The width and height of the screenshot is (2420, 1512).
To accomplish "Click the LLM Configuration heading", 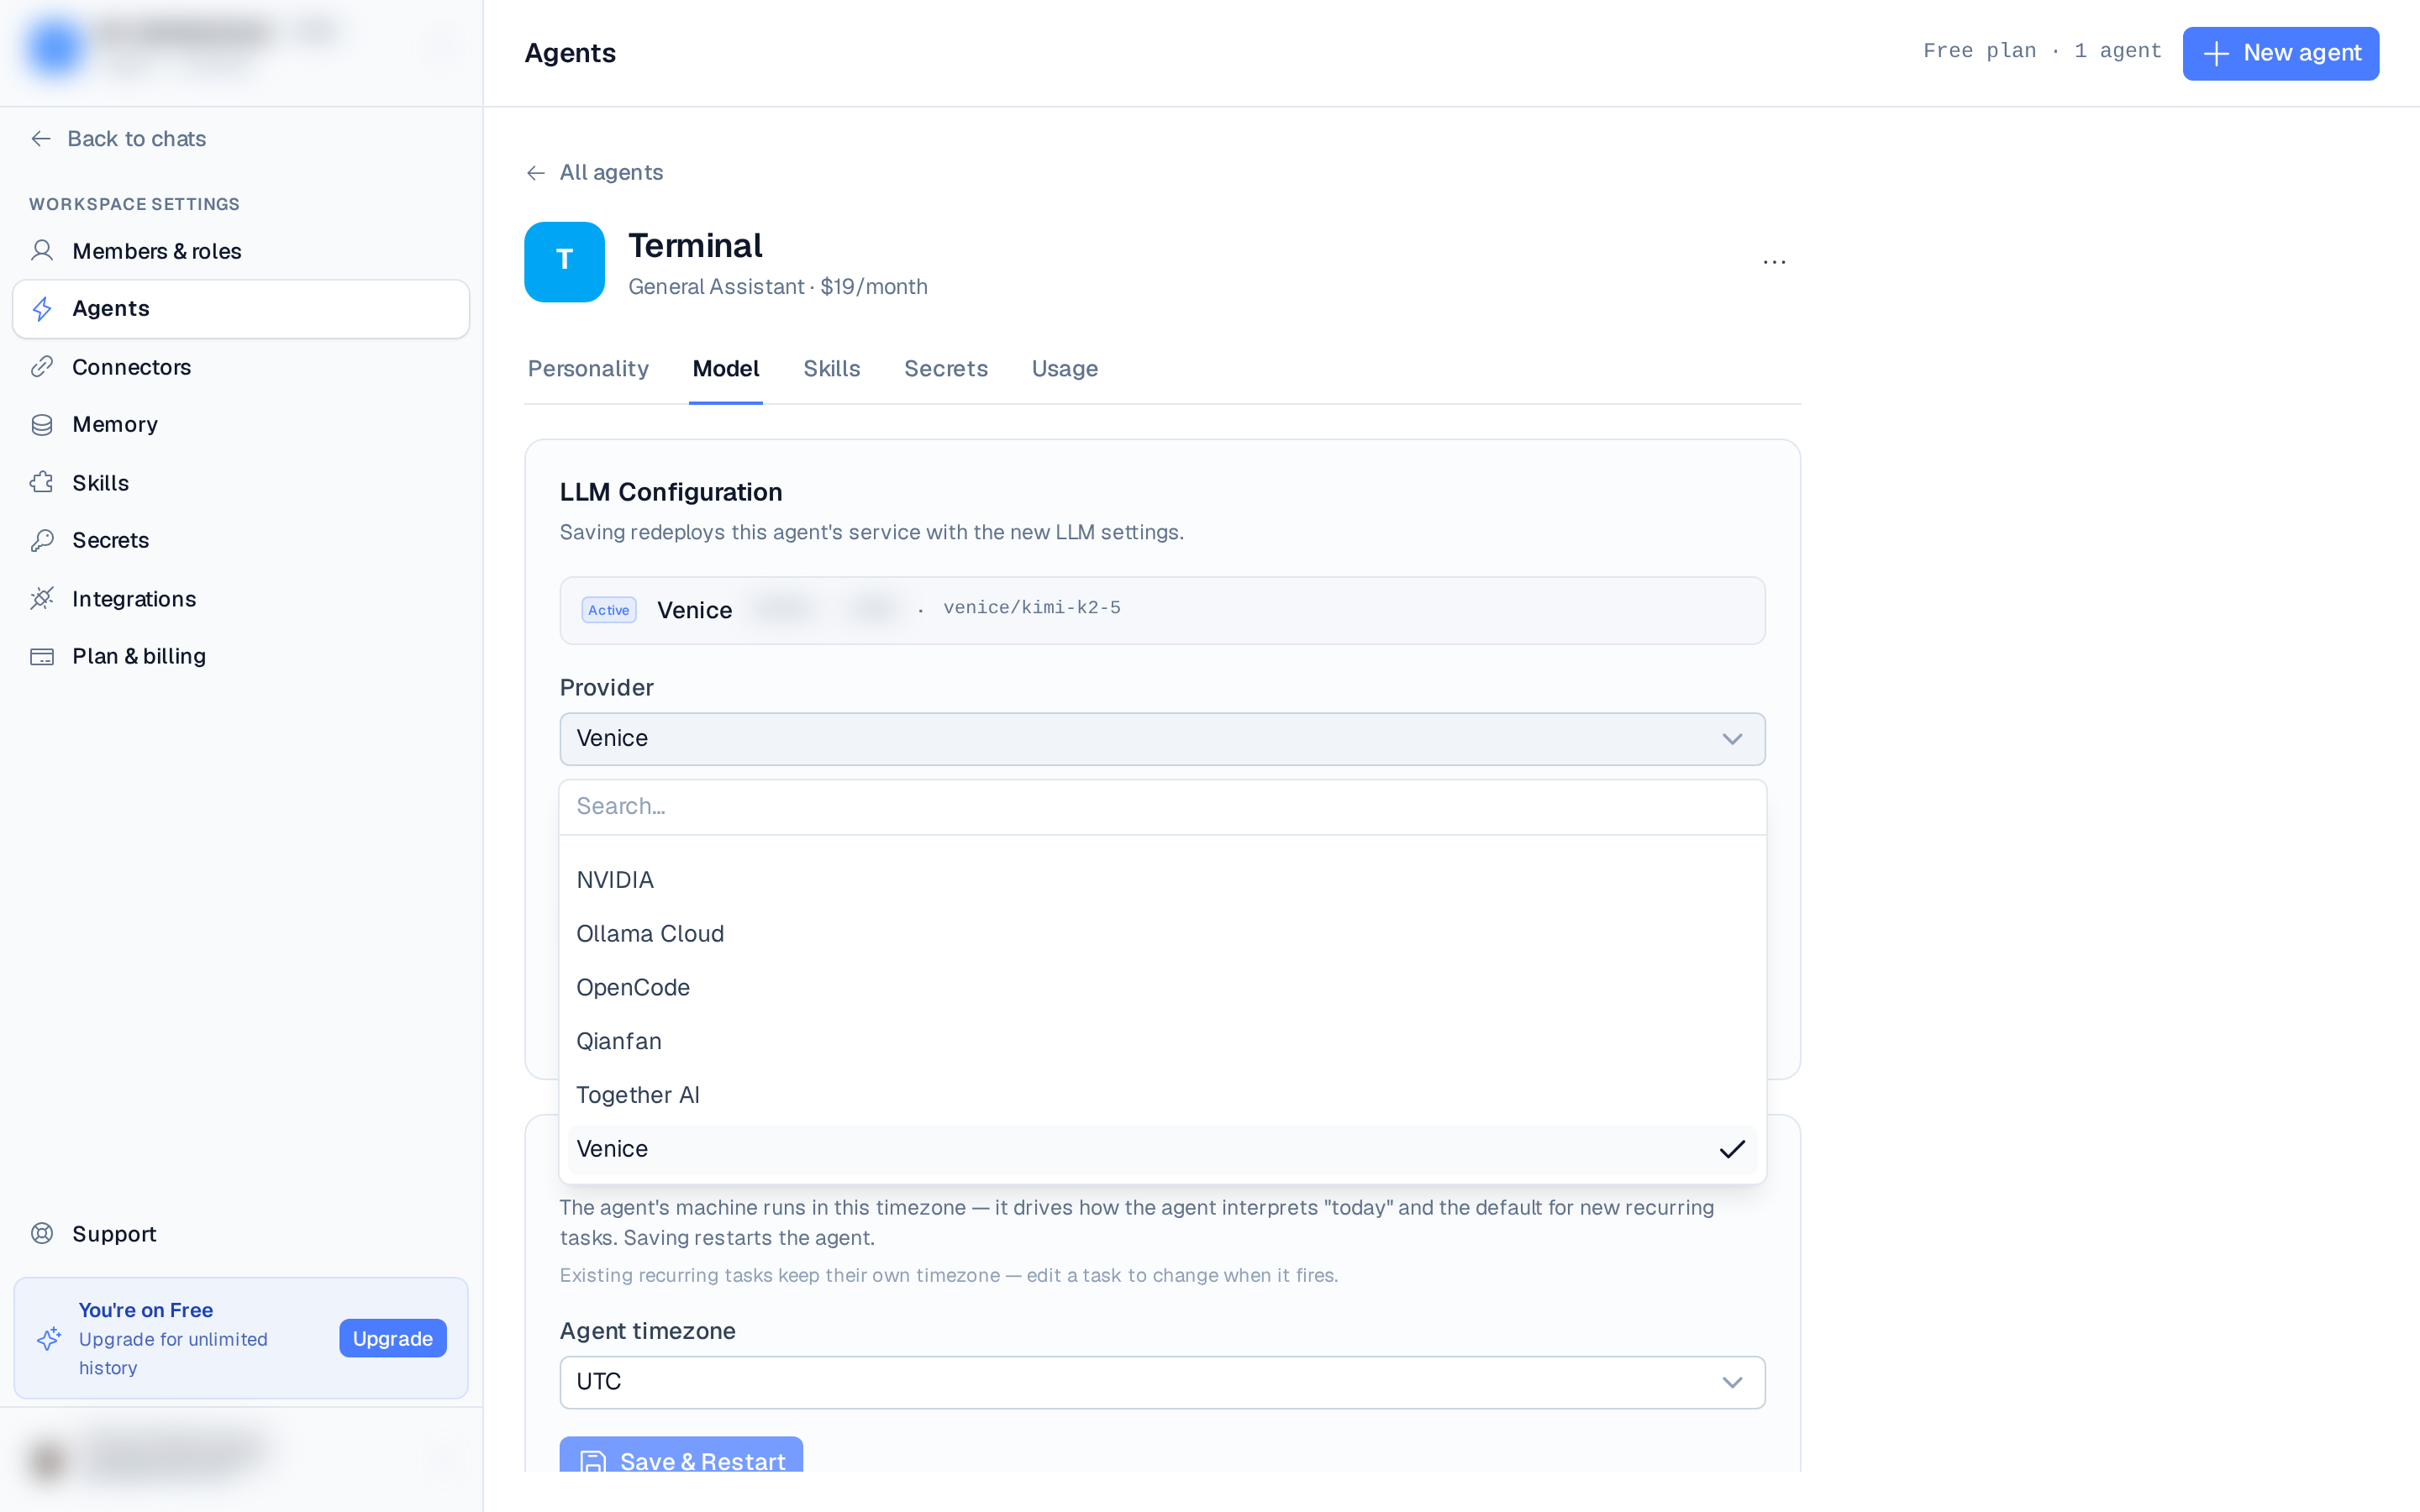I will (670, 493).
